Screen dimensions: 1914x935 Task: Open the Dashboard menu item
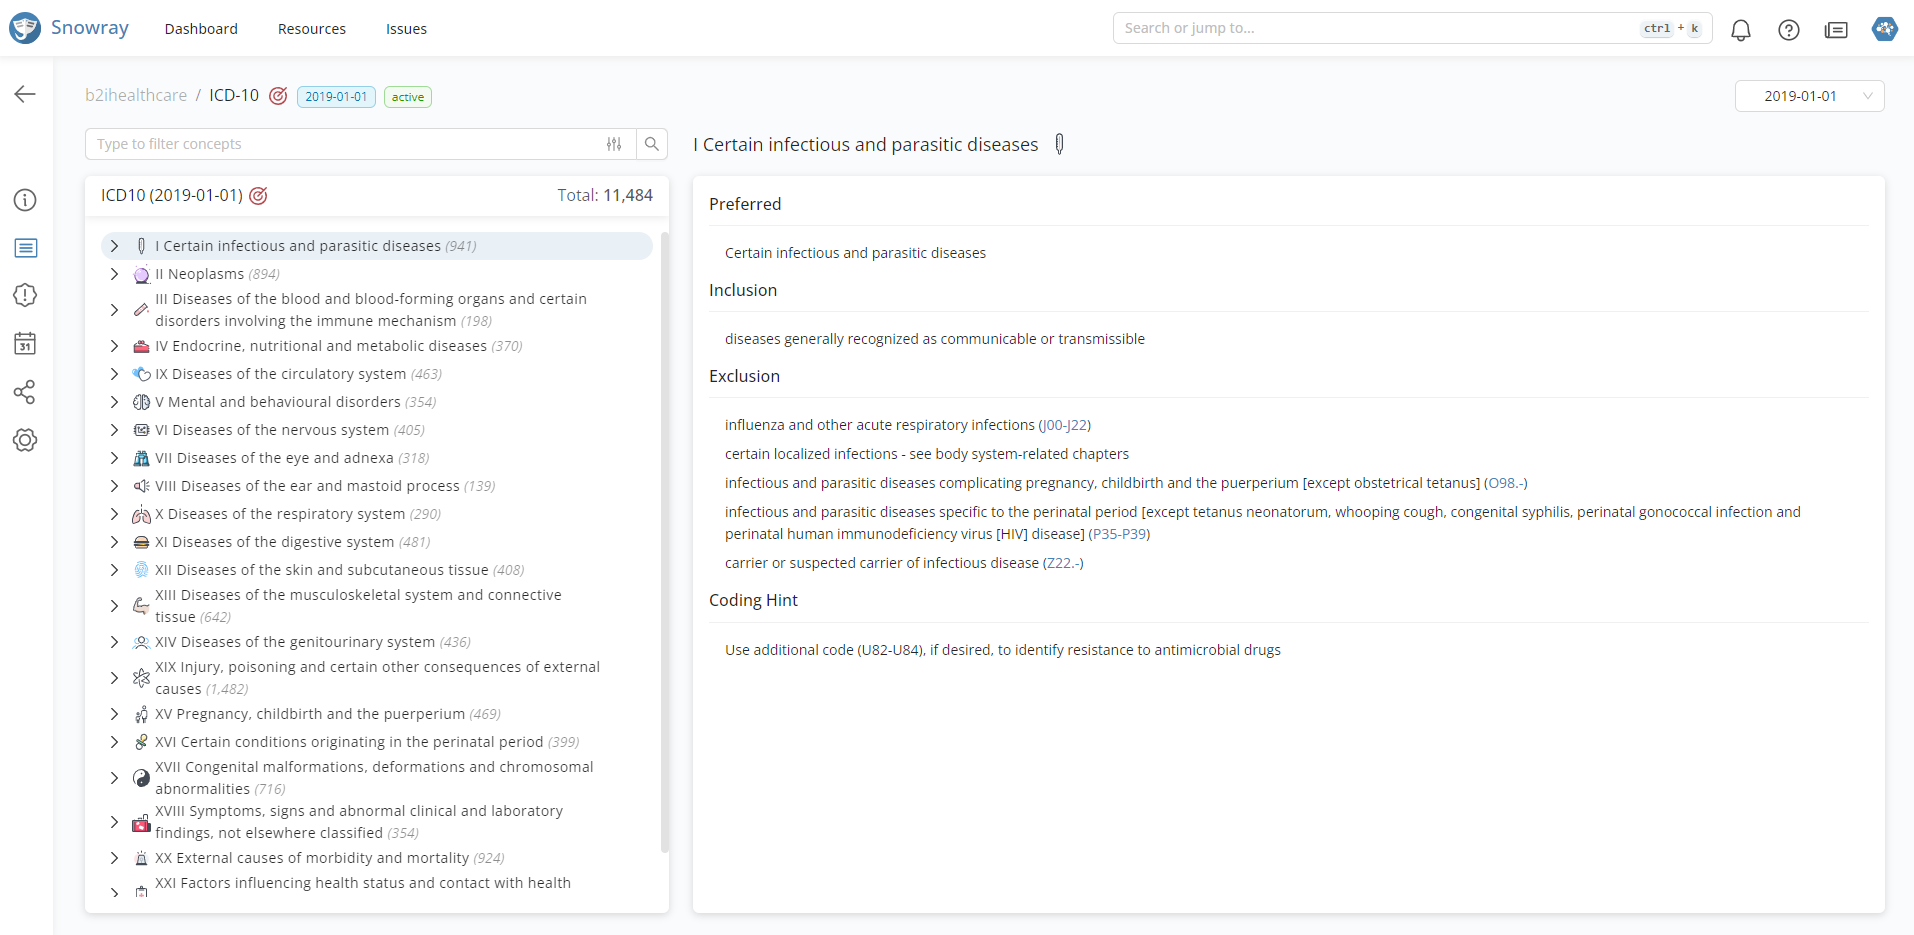pyautogui.click(x=201, y=29)
